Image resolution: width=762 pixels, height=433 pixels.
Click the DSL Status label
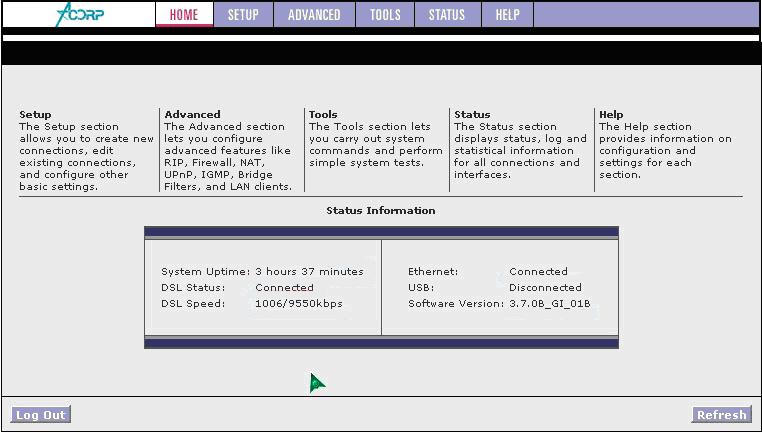(193, 288)
